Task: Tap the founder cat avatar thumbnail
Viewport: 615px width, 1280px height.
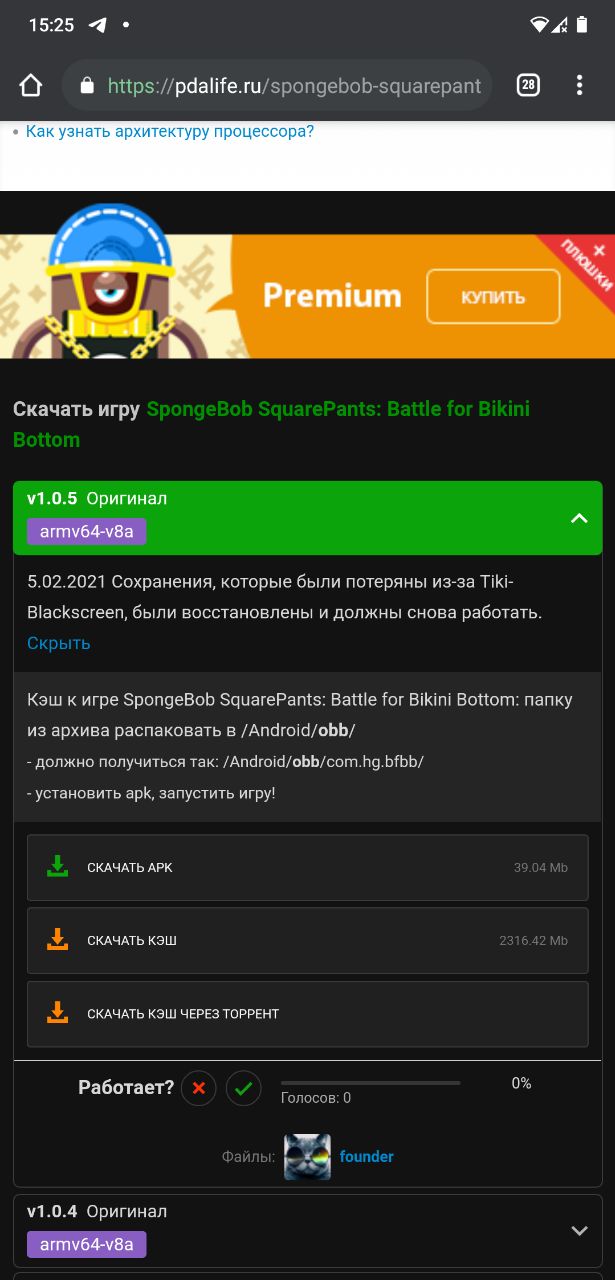Action: point(307,1157)
